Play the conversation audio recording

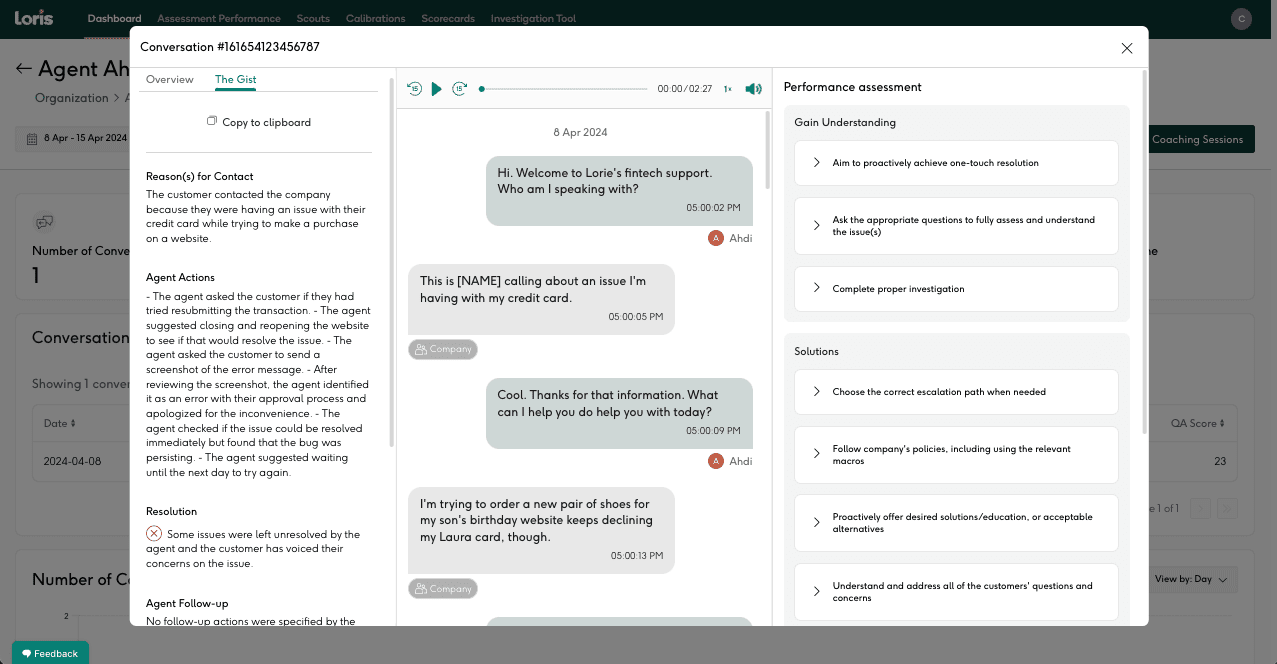coord(437,89)
